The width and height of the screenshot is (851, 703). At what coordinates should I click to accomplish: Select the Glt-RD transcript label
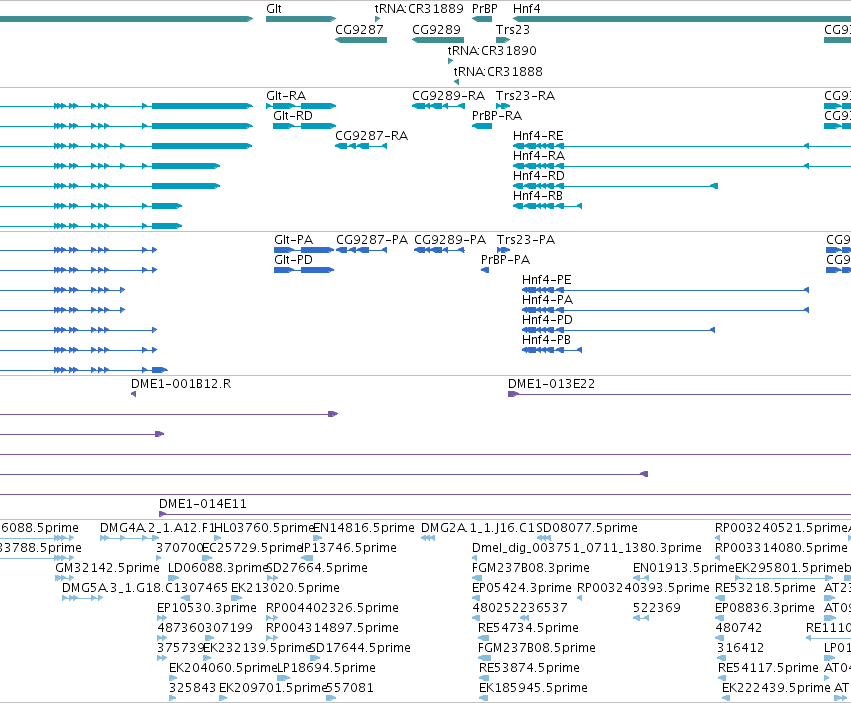coord(293,116)
